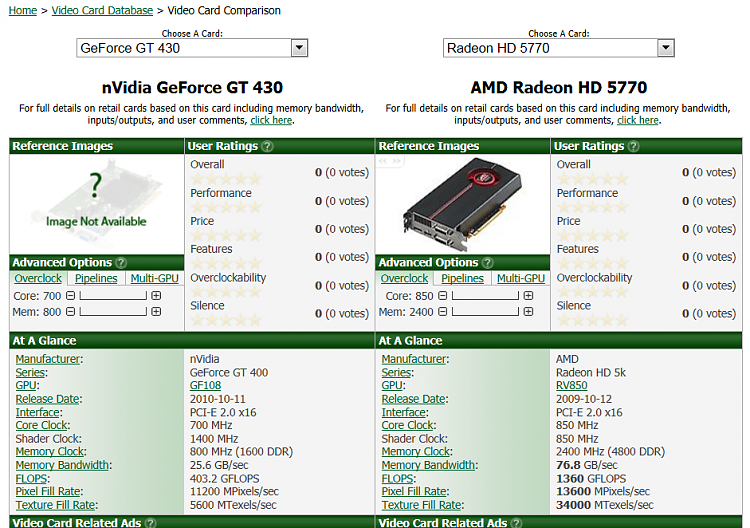
Task: Rate HD 5770 Silence with stars
Action: tap(592, 320)
